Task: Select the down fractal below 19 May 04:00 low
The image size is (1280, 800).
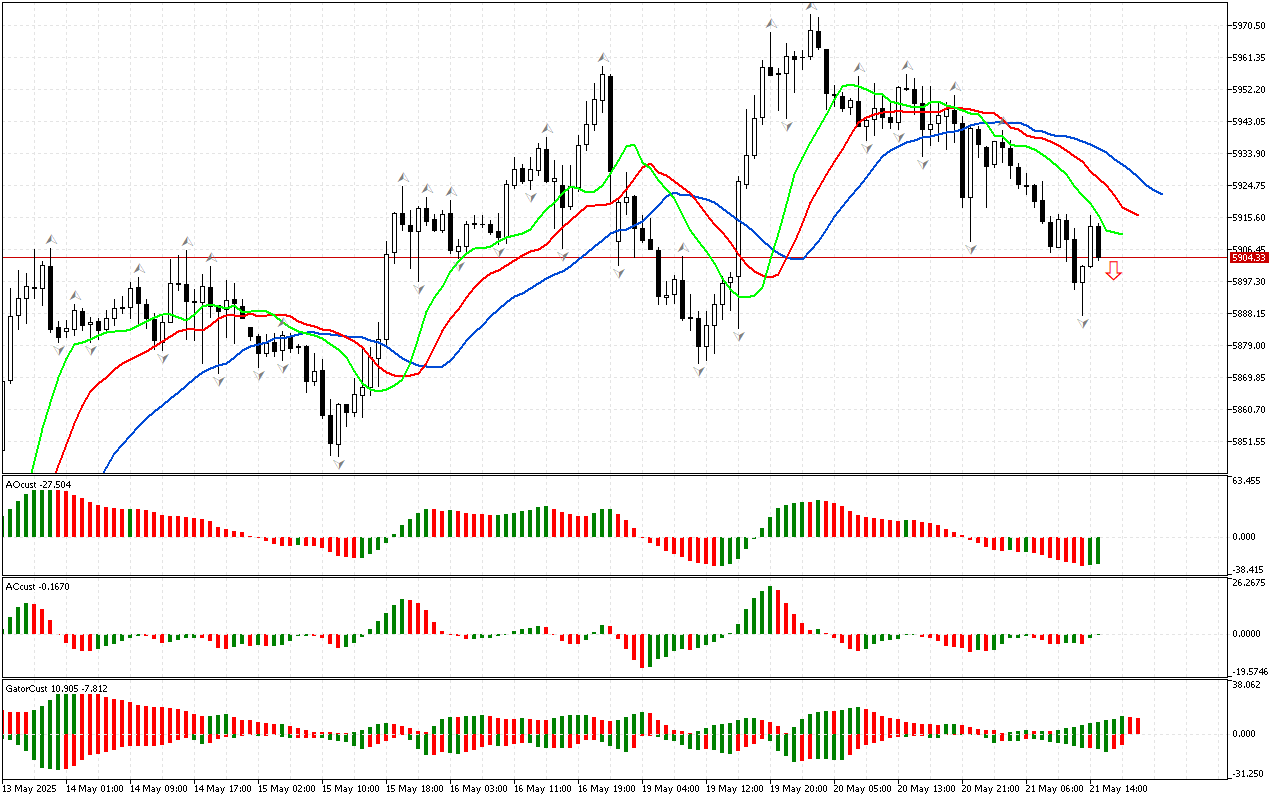Action: point(700,370)
